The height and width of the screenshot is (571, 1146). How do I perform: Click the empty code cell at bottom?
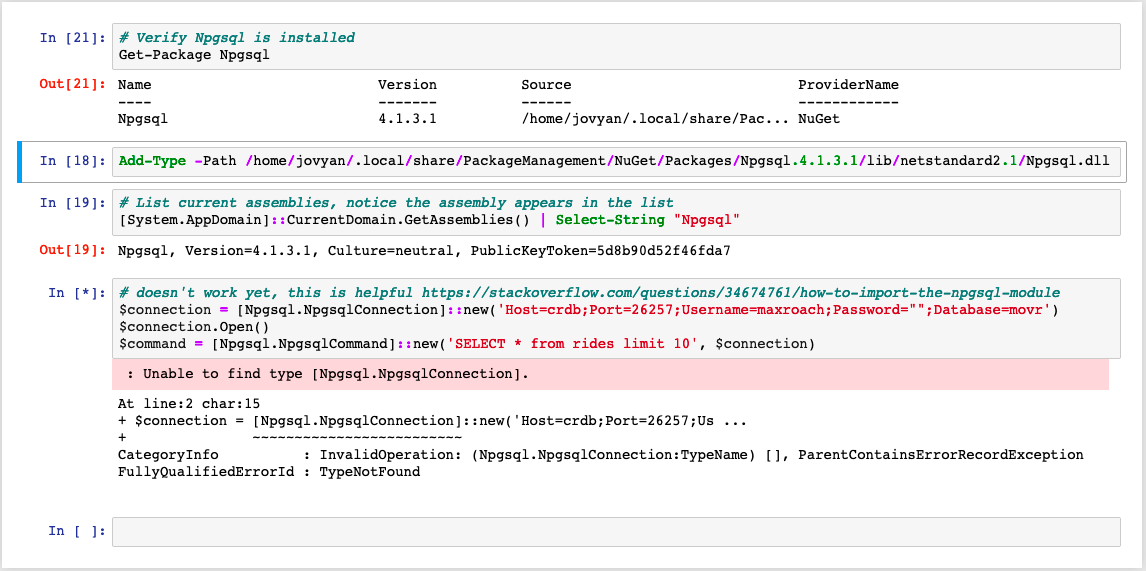click(615, 532)
